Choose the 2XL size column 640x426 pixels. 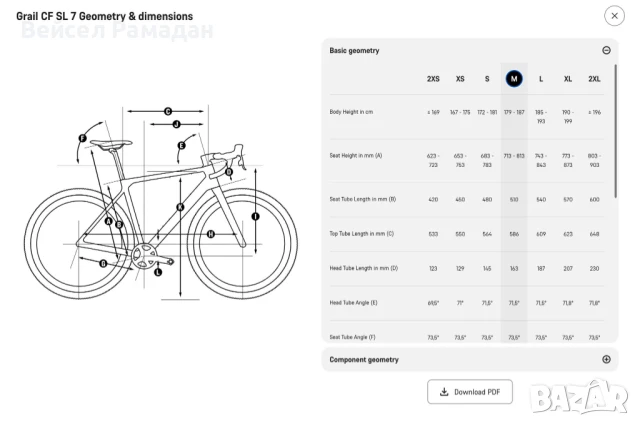tap(594, 78)
